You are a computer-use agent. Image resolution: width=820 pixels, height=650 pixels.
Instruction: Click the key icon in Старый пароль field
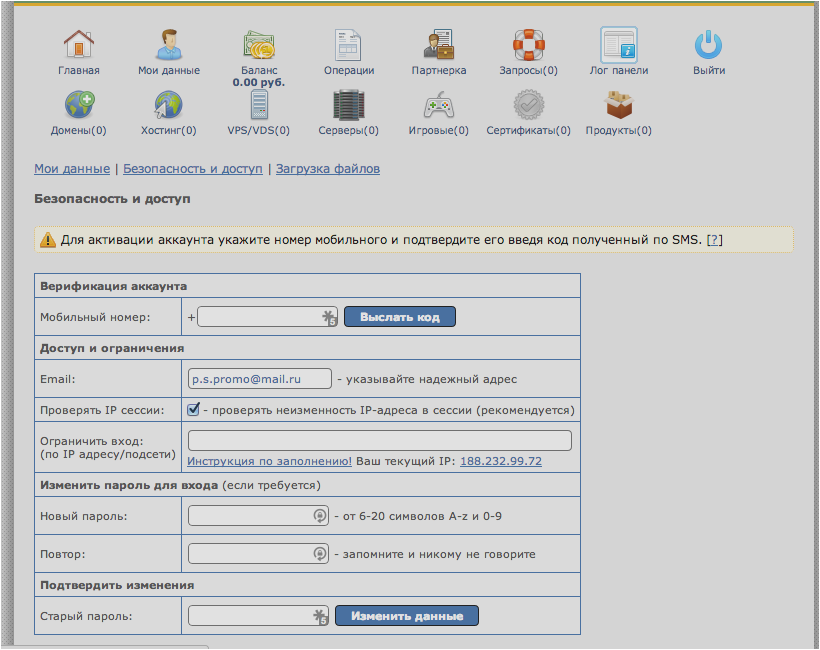321,617
